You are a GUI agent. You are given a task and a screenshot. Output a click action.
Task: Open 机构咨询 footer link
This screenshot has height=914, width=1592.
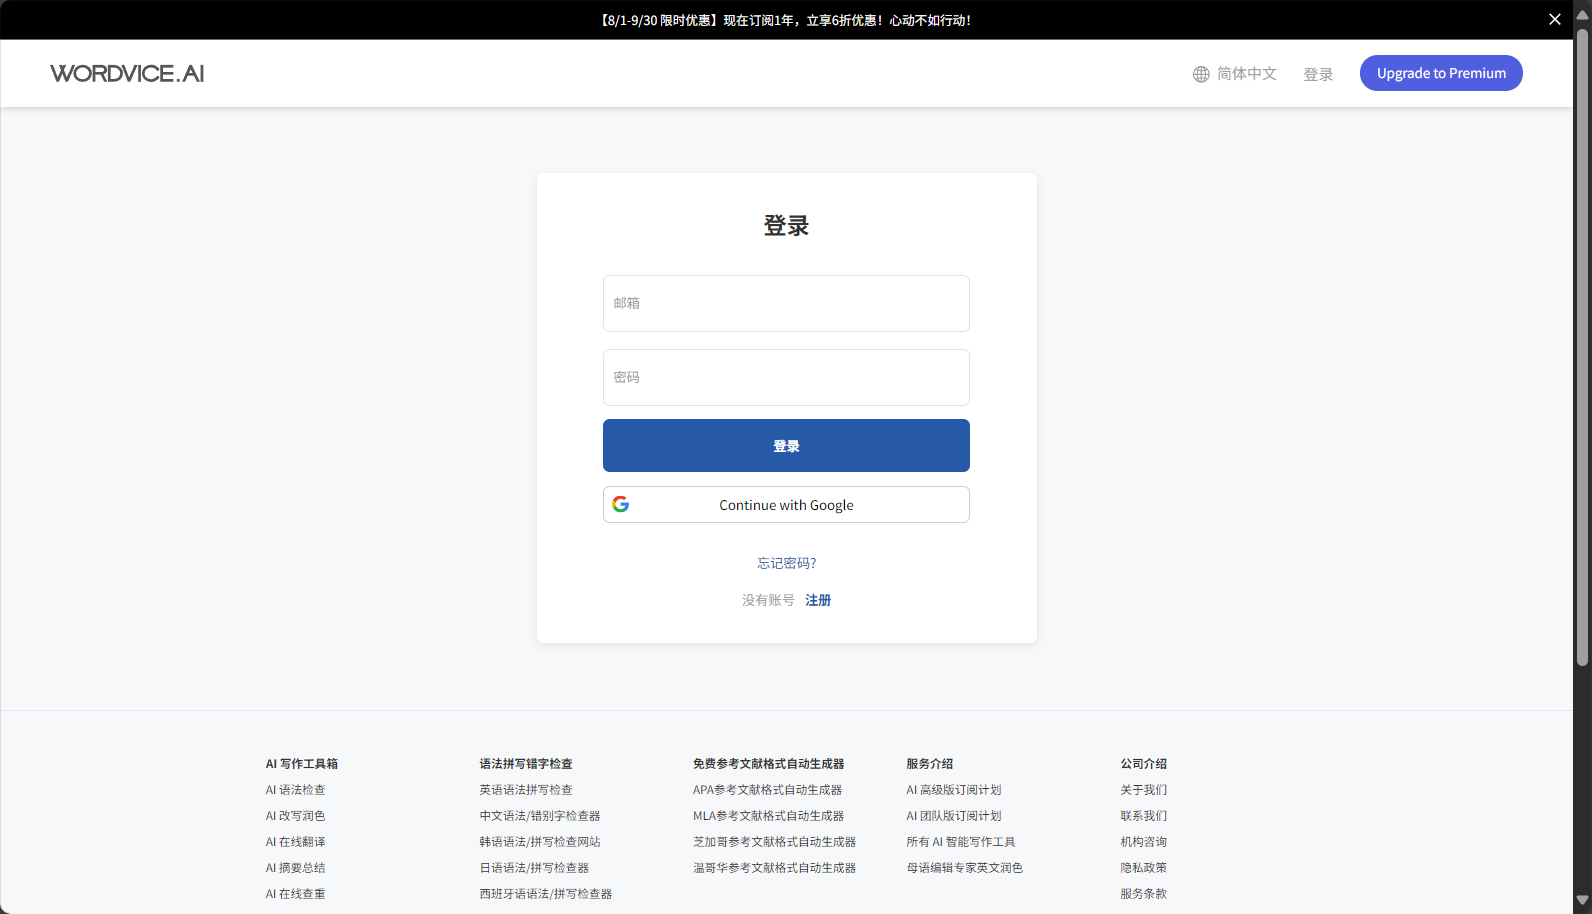[x=1143, y=842]
